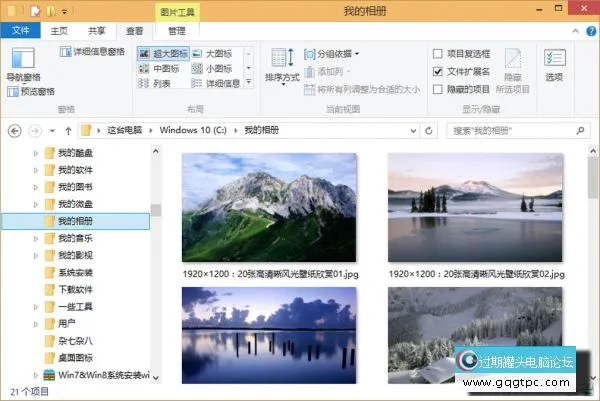Viewport: 600px width, 401px height.
Task: Step the layout gallery down one row
Action: [249, 68]
